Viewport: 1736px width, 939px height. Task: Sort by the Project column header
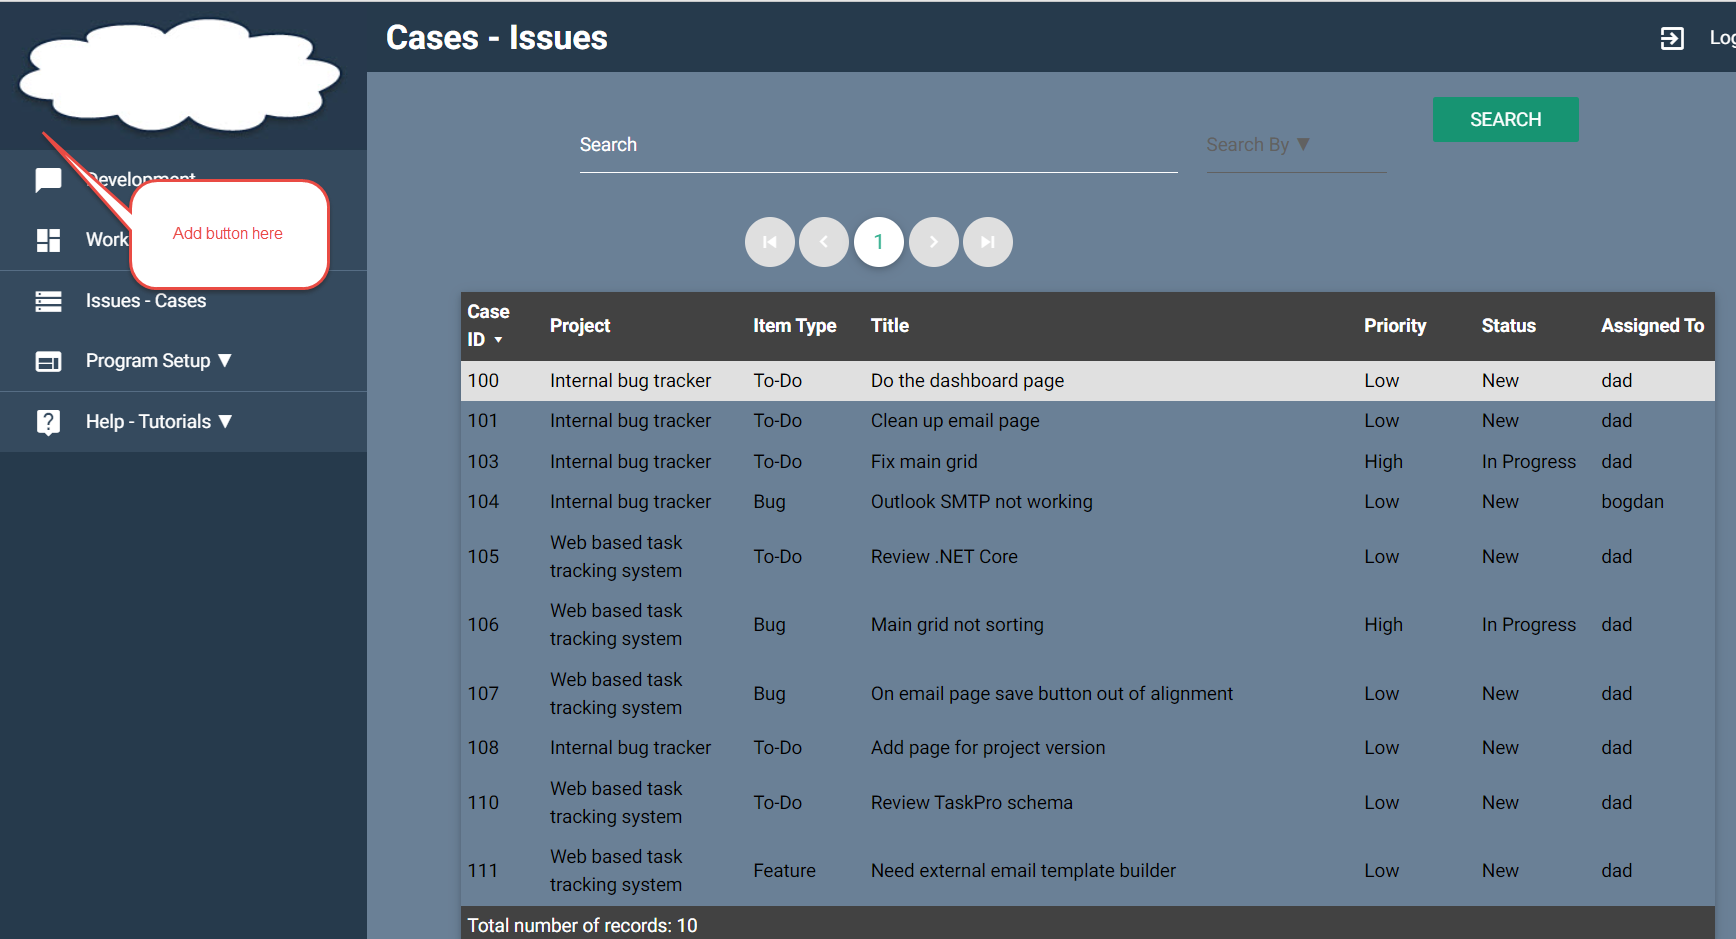(580, 326)
